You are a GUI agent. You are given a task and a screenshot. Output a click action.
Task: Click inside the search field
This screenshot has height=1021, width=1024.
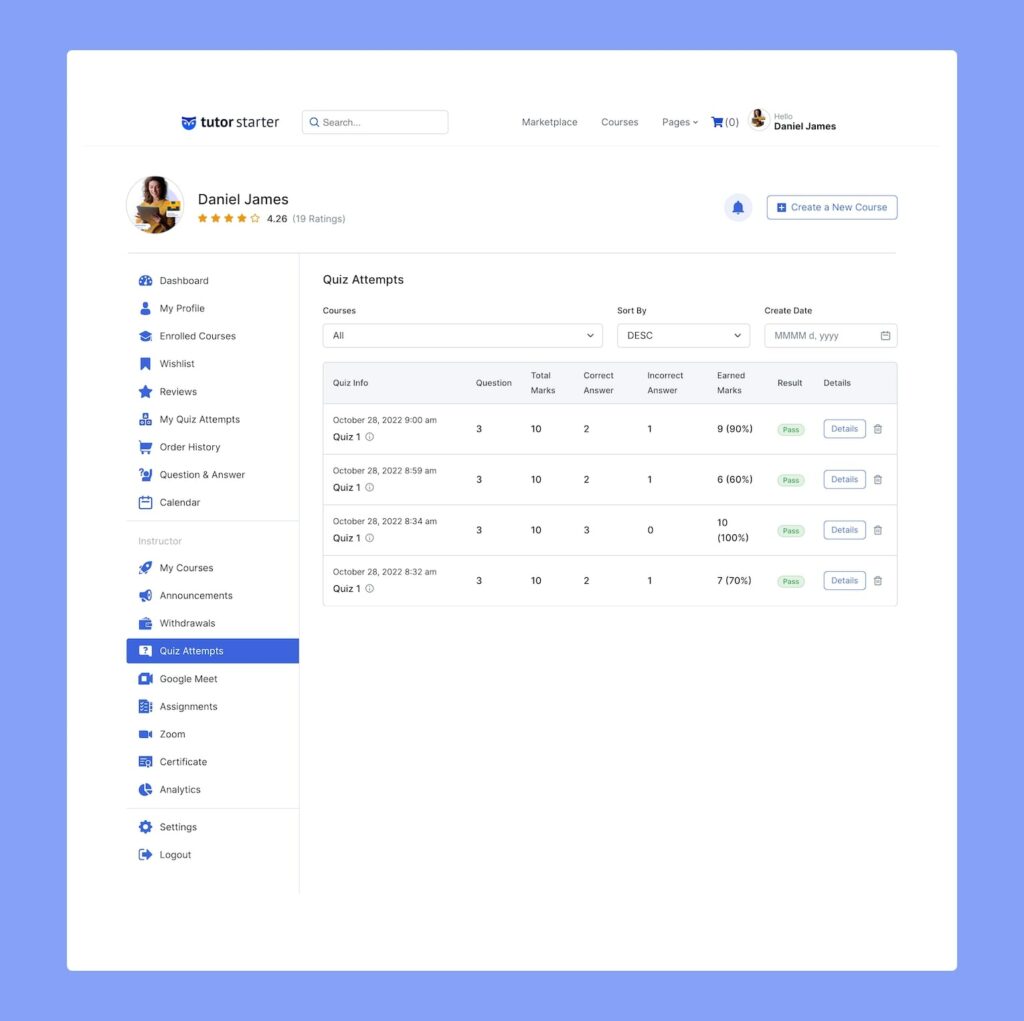point(375,121)
